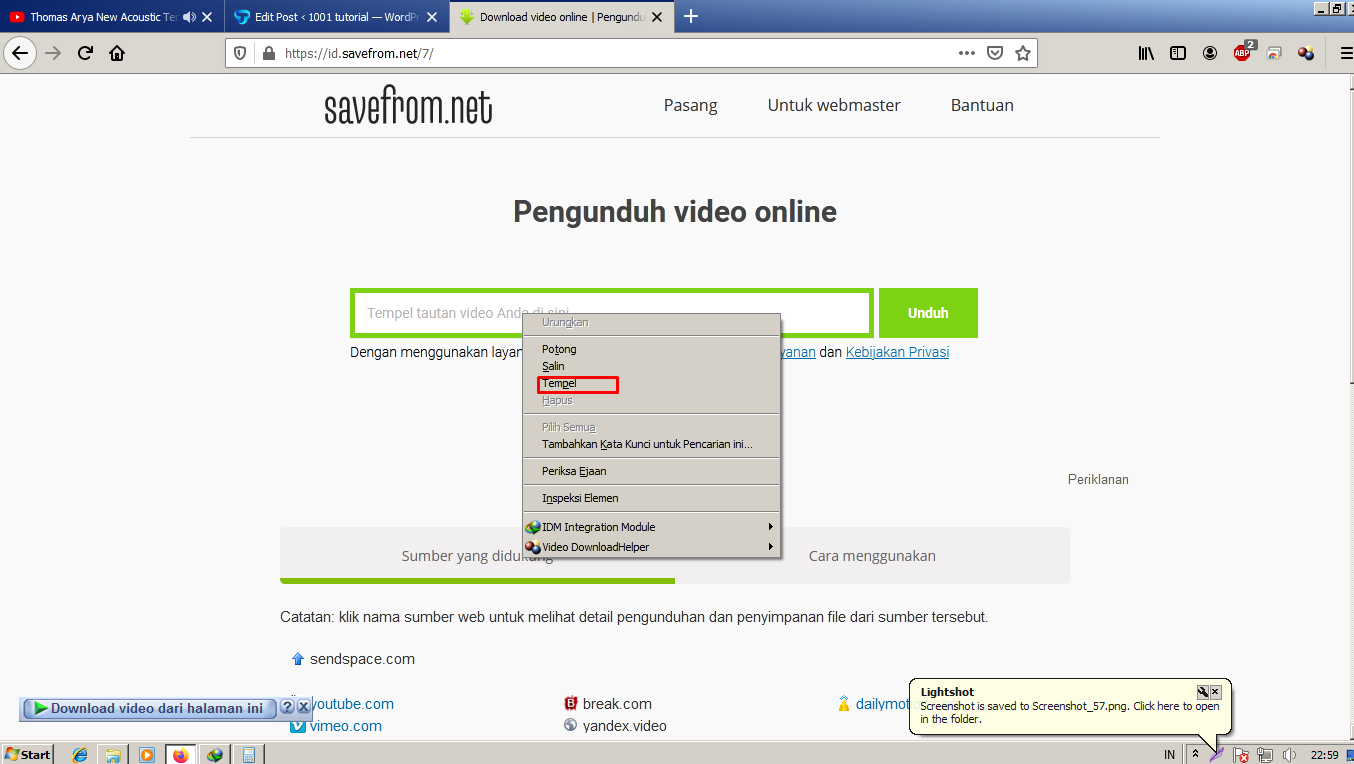Click the green Unduh button
This screenshot has height=764, width=1354.
tap(928, 313)
